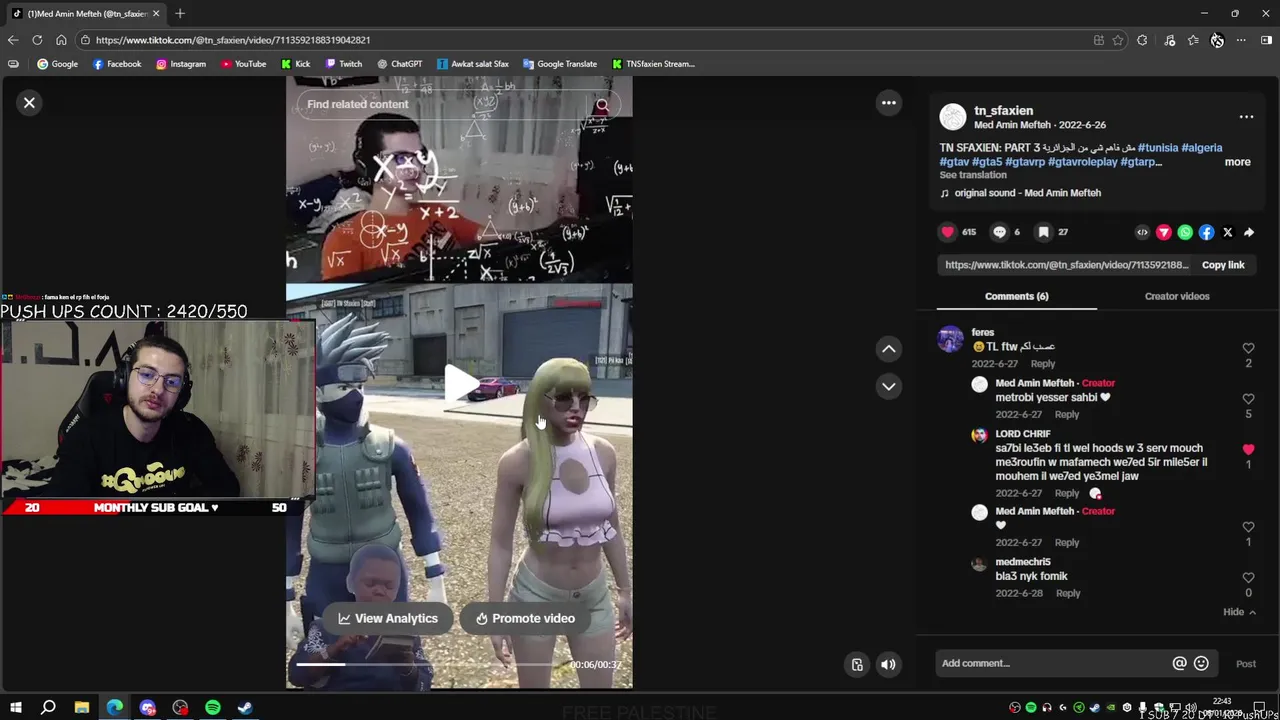Viewport: 1280px width, 720px height.
Task: Open the emoji picker in the comment box
Action: point(1201,663)
